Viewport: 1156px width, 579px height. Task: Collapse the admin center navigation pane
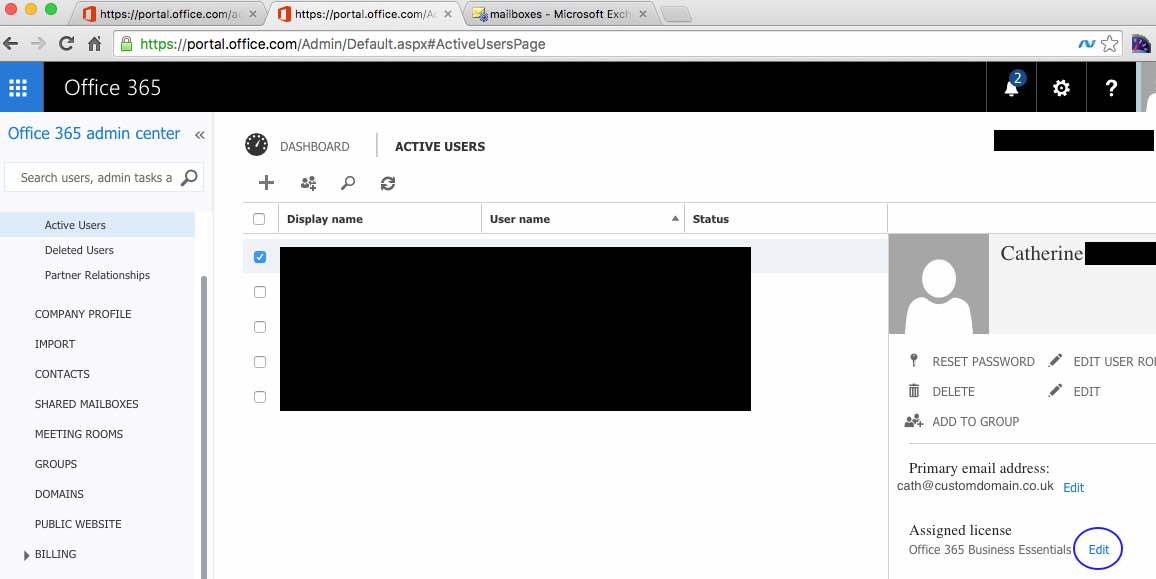click(x=199, y=134)
